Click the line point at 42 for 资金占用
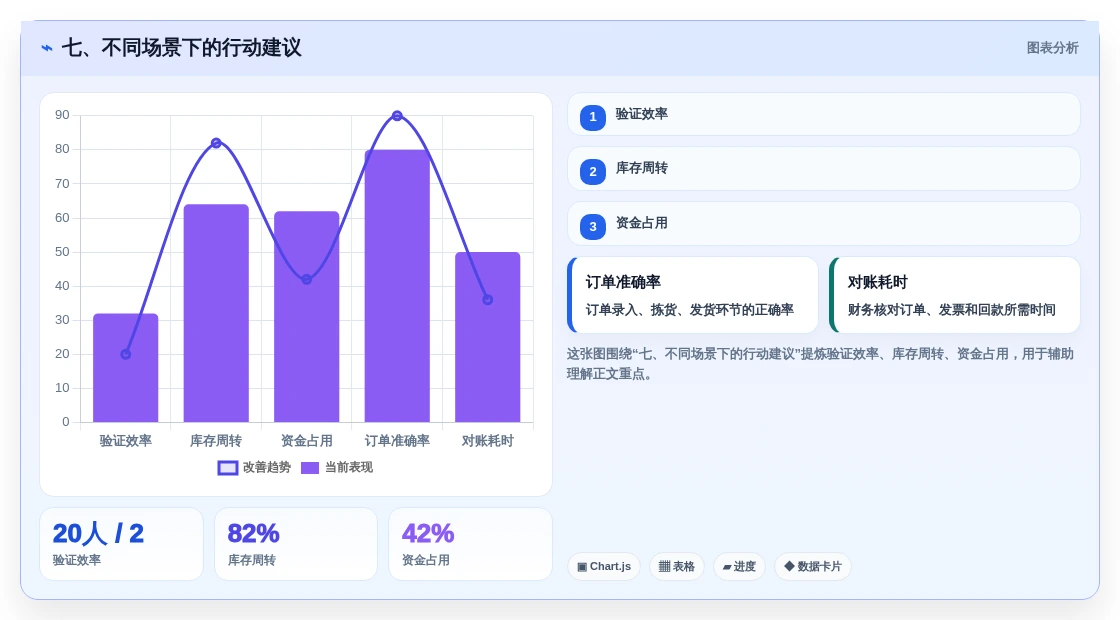 coord(306,279)
